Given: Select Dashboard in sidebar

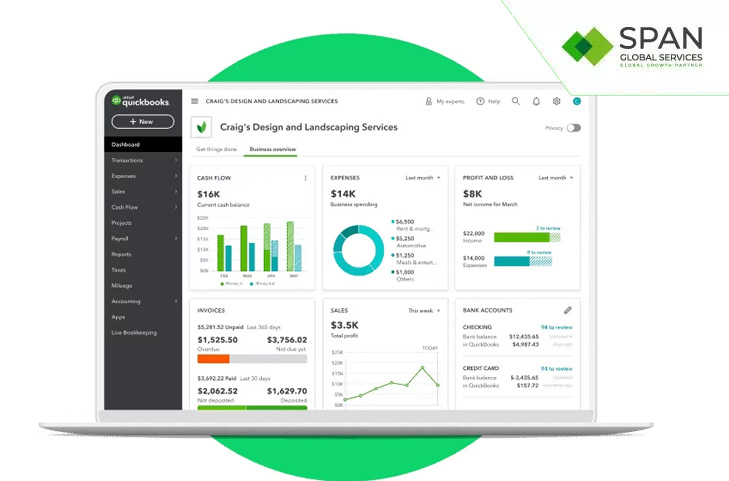Looking at the screenshot, I should pyautogui.click(x=143, y=145).
